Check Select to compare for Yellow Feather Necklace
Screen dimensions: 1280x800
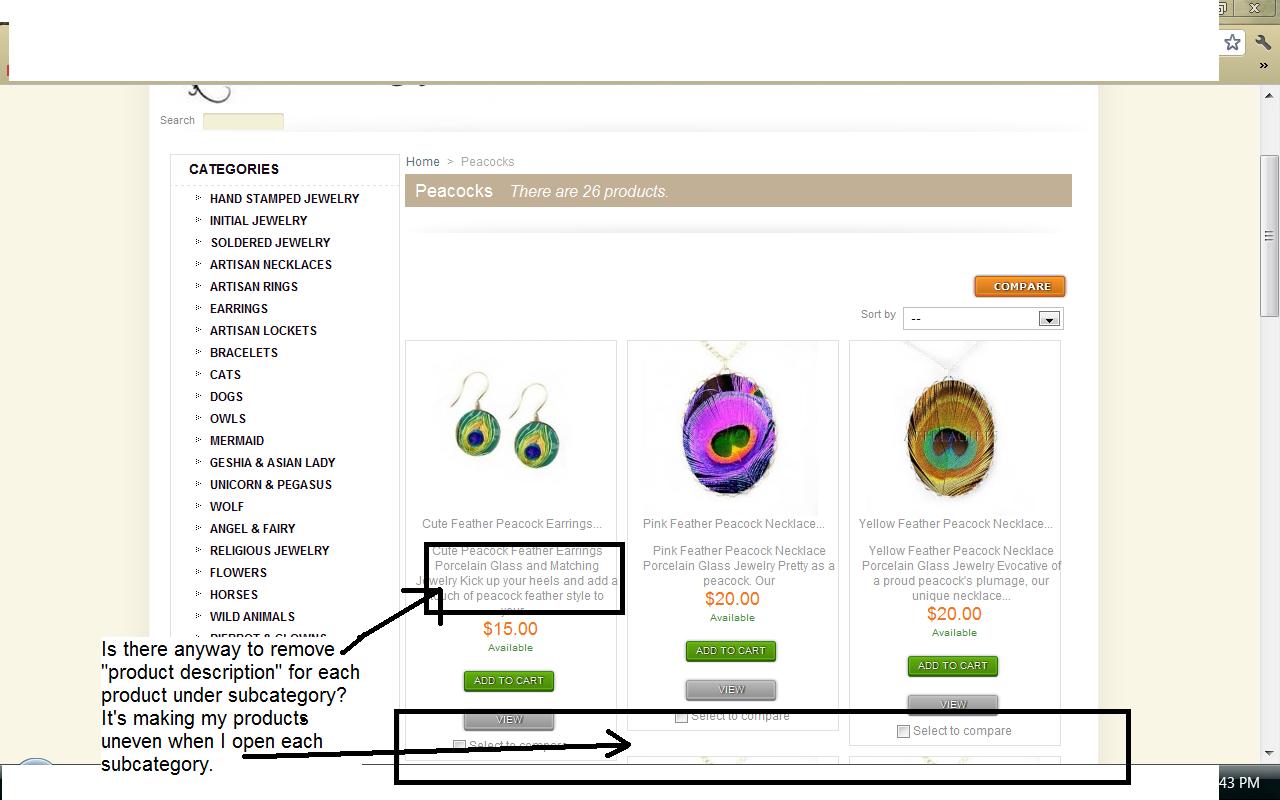pyautogui.click(x=903, y=731)
